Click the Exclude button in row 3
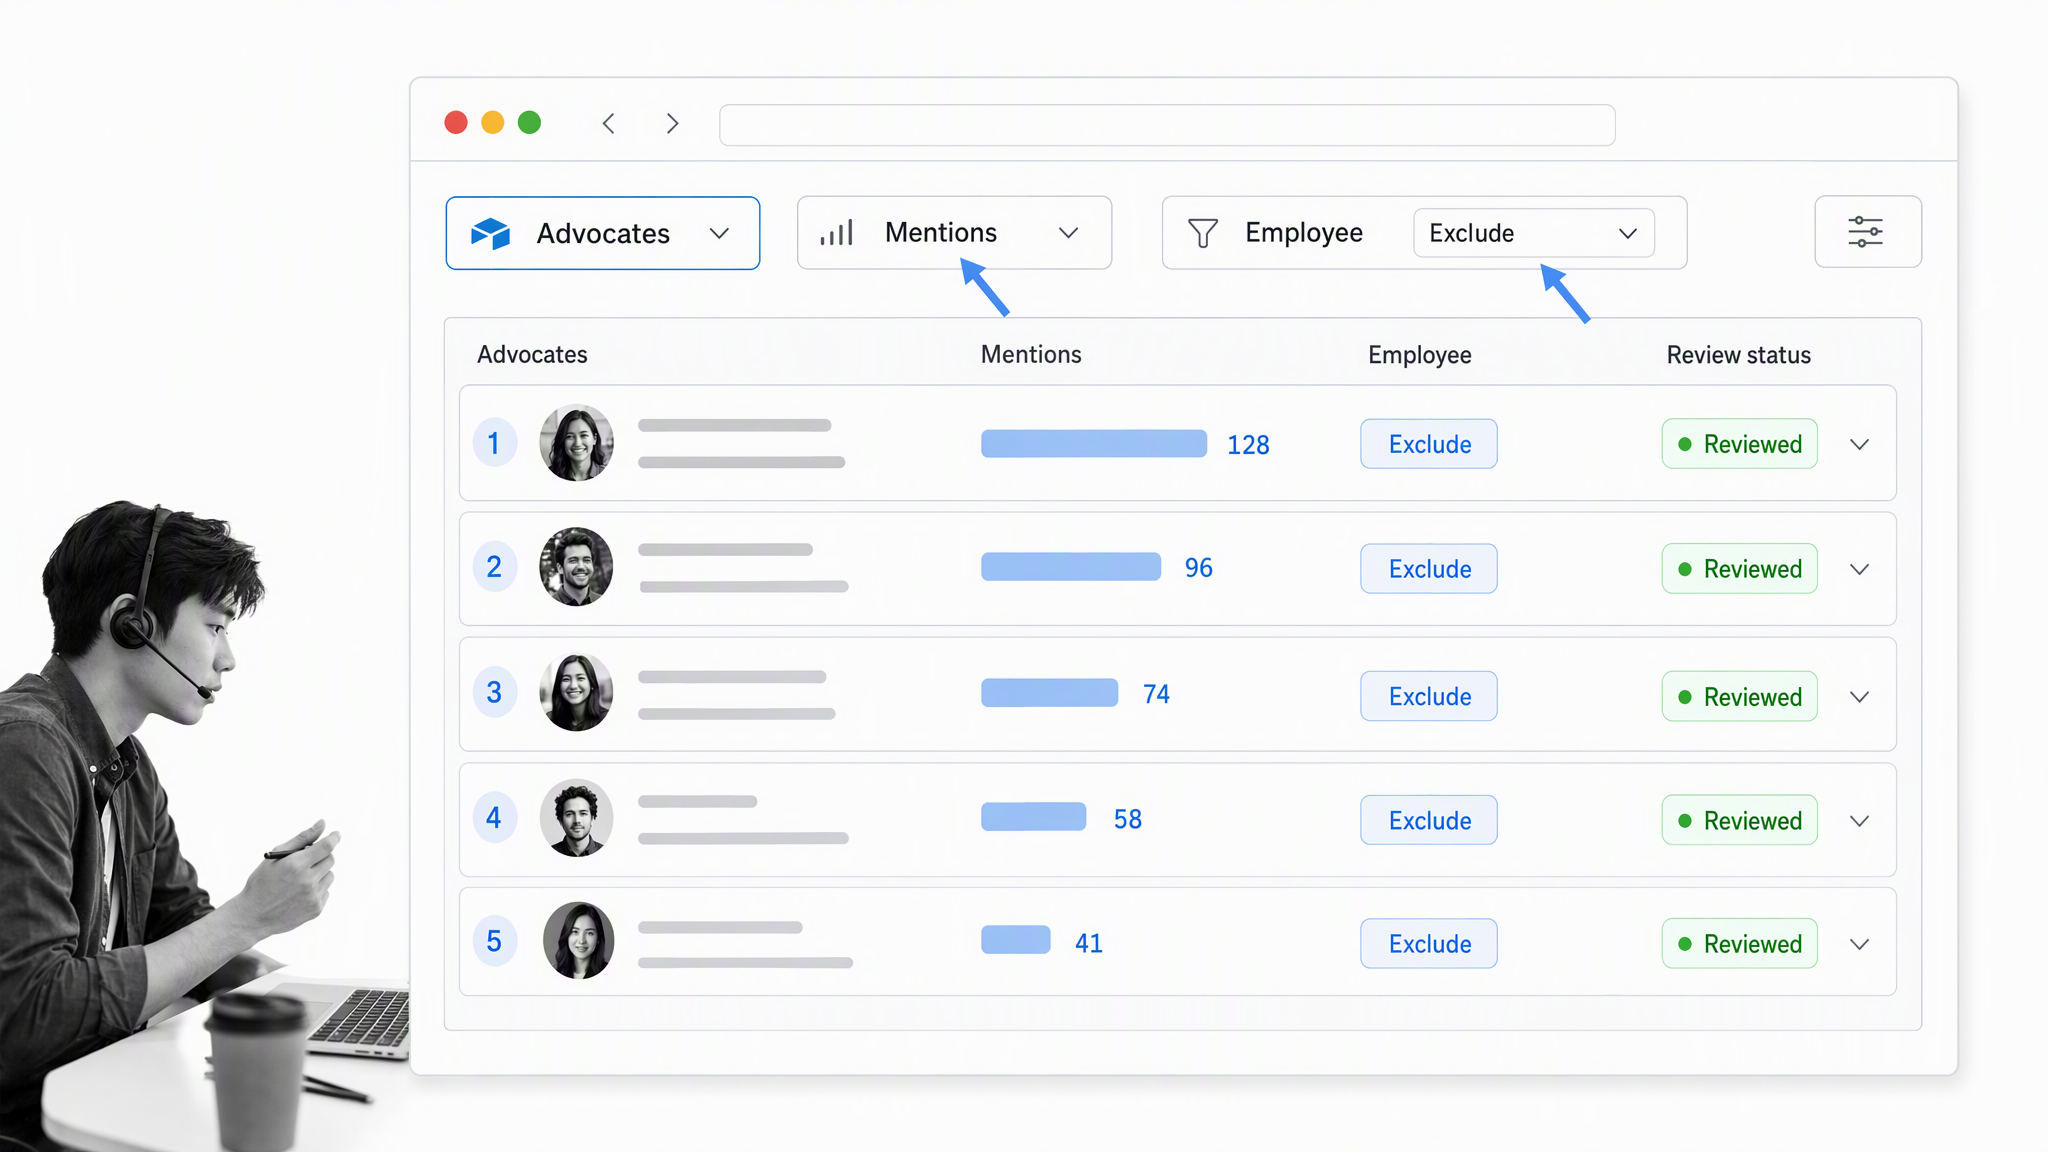The width and height of the screenshot is (2048, 1152). tap(1429, 696)
